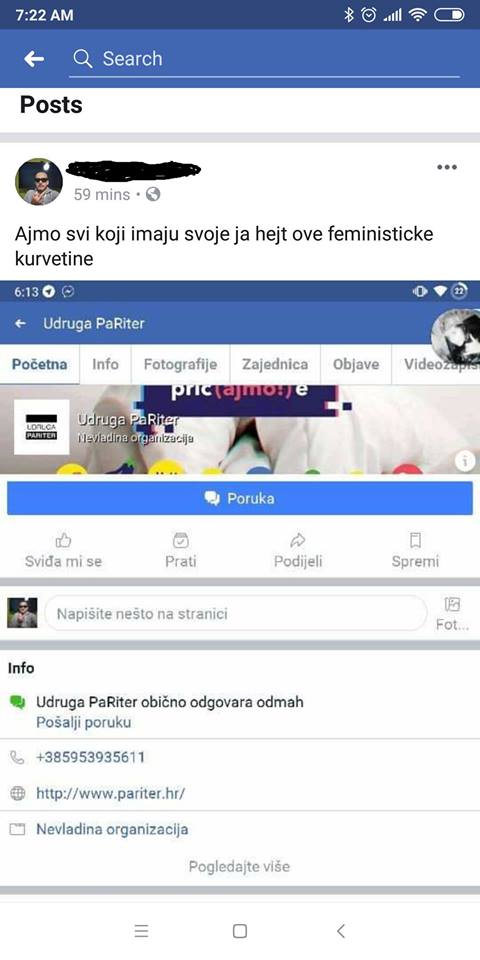
Task: Tap the Spremi bookmark icon
Action: click(x=415, y=550)
